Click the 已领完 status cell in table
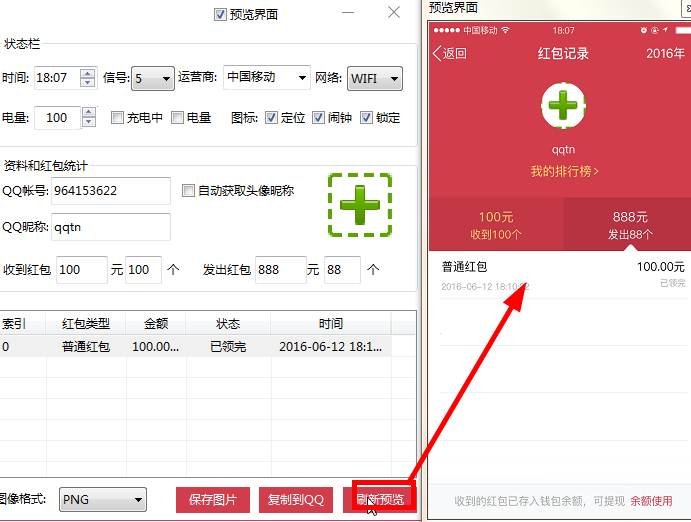The height and width of the screenshot is (522, 691). 228,347
